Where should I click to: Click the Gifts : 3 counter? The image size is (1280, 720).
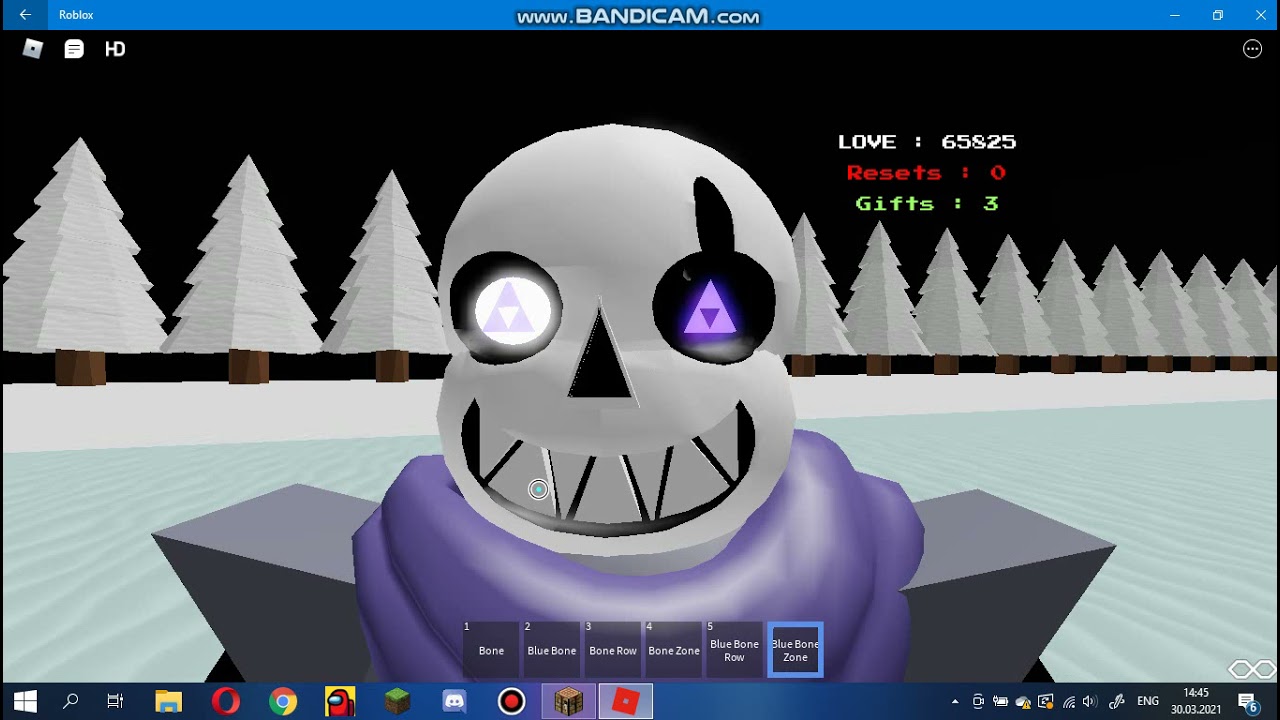[x=927, y=203]
